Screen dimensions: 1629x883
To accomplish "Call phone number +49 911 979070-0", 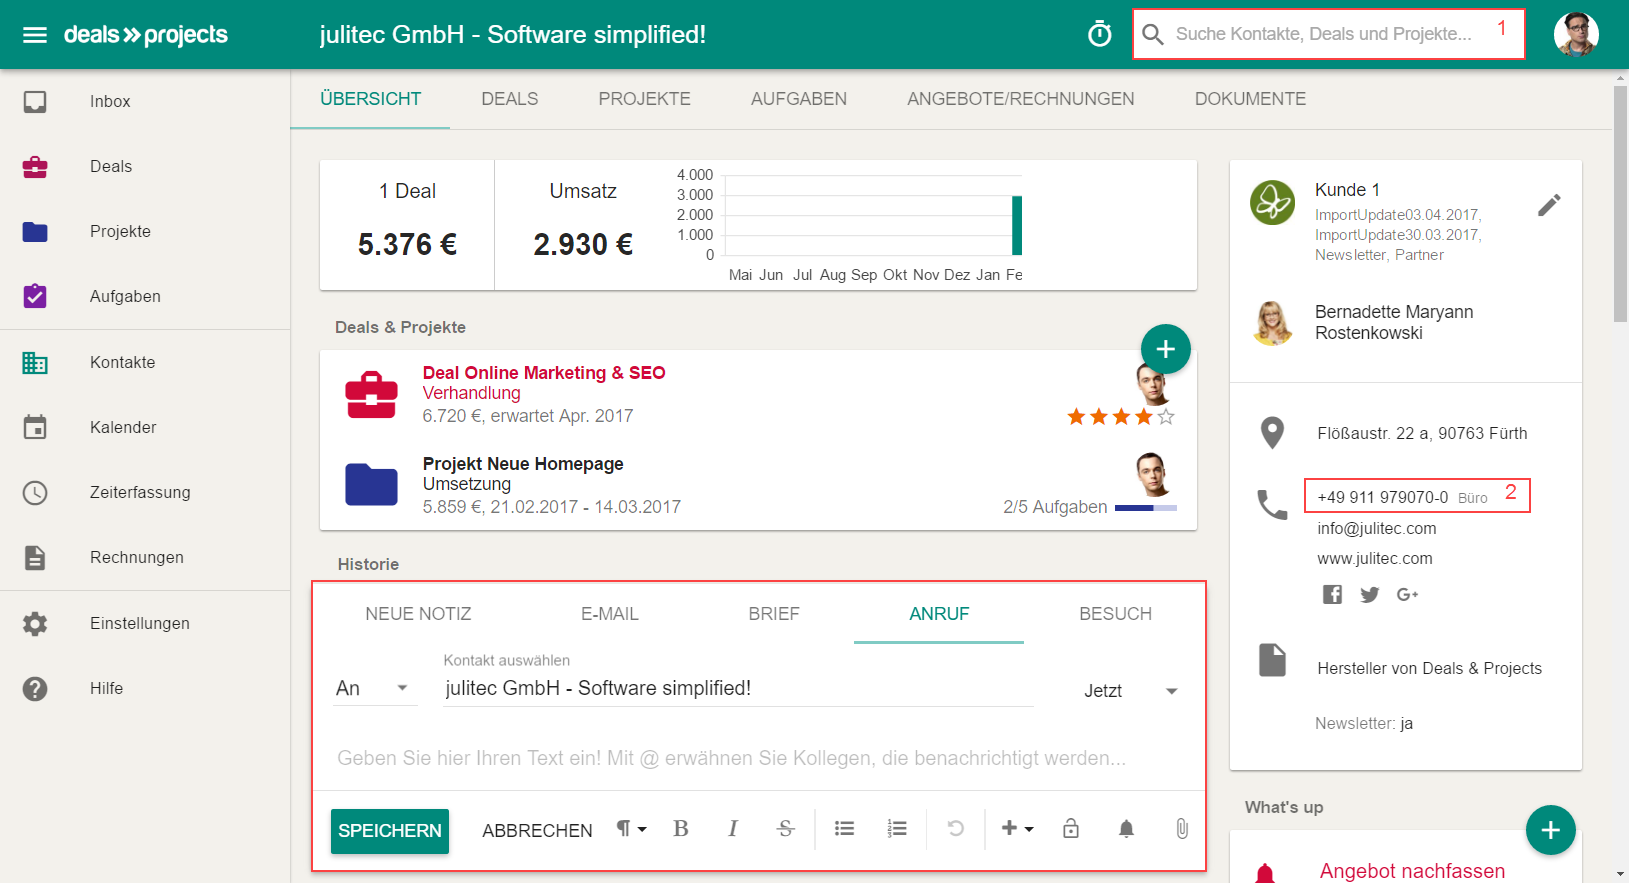I will pos(1382,497).
